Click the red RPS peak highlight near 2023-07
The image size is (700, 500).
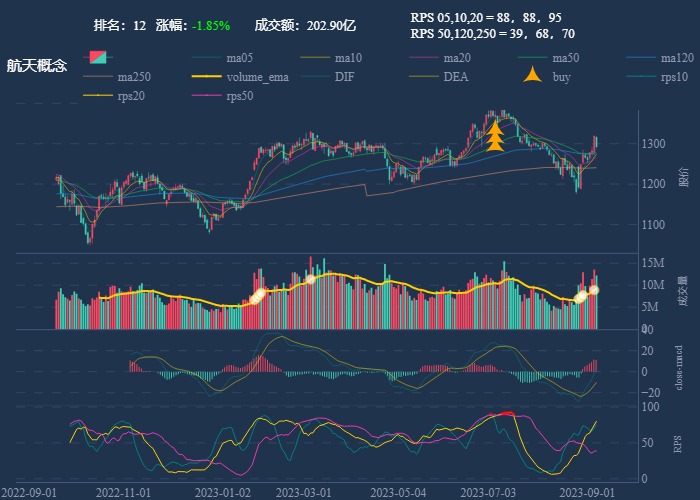click(x=507, y=413)
